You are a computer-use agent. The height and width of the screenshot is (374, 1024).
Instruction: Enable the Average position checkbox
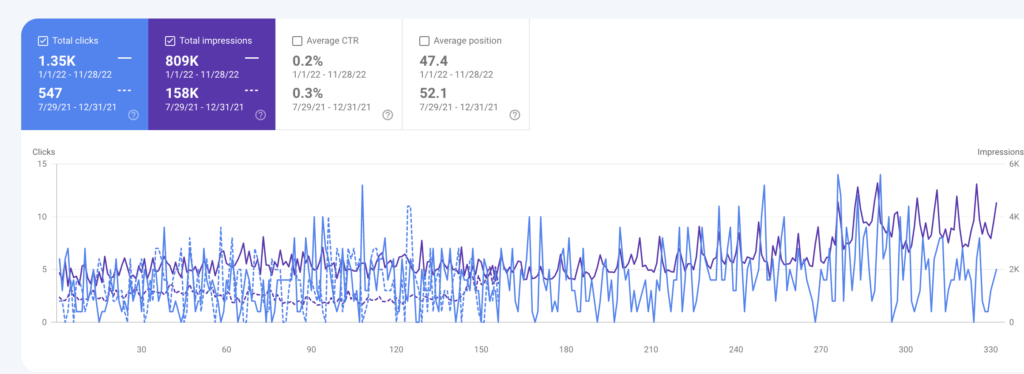click(424, 40)
